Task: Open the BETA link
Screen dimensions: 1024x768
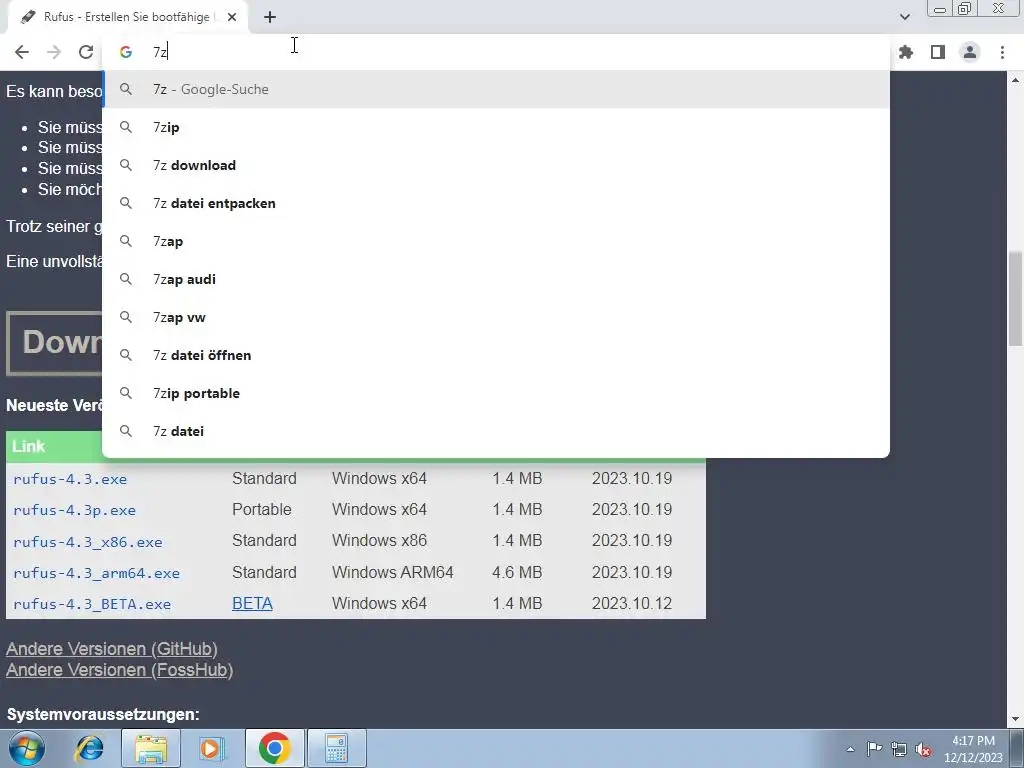Action: click(252, 603)
